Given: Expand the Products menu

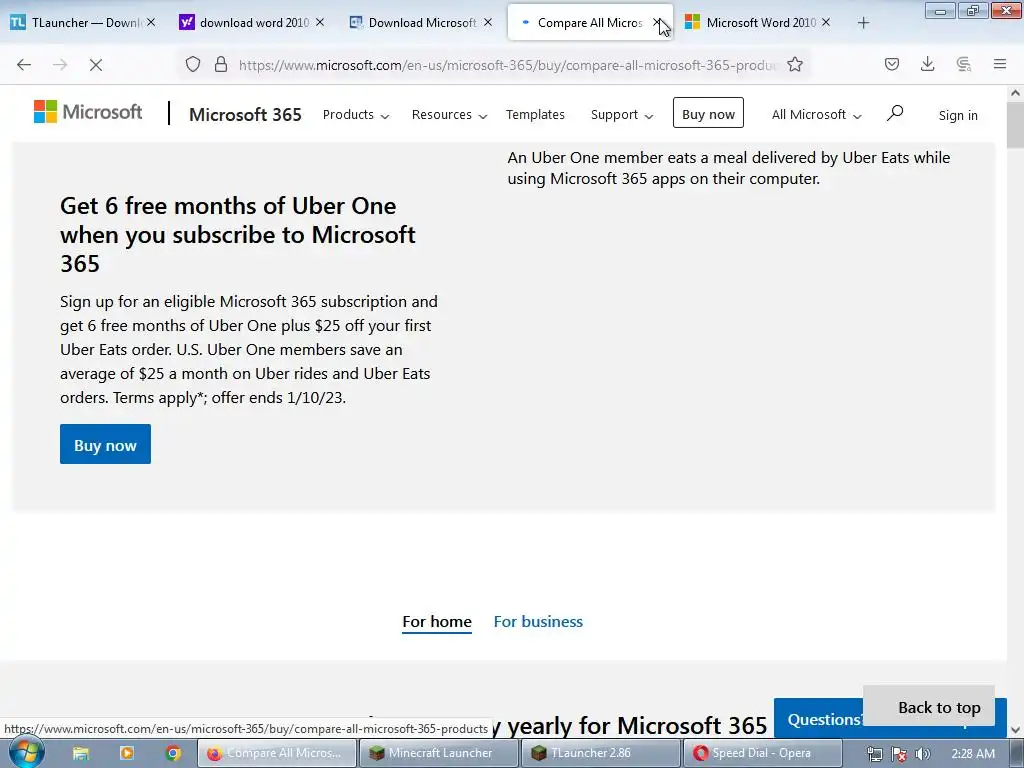Looking at the screenshot, I should pos(356,115).
